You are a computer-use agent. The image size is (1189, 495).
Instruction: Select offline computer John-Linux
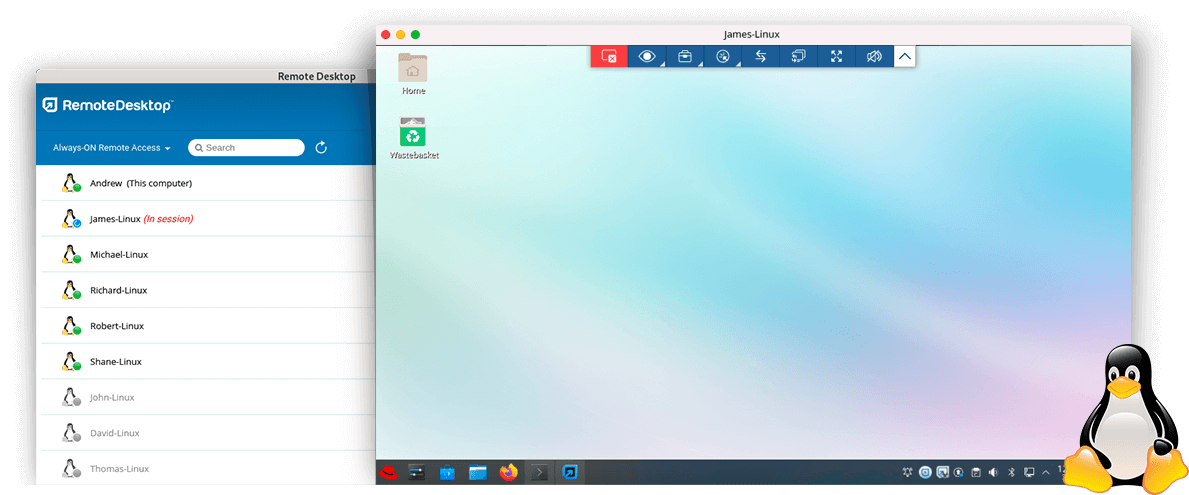click(112, 398)
